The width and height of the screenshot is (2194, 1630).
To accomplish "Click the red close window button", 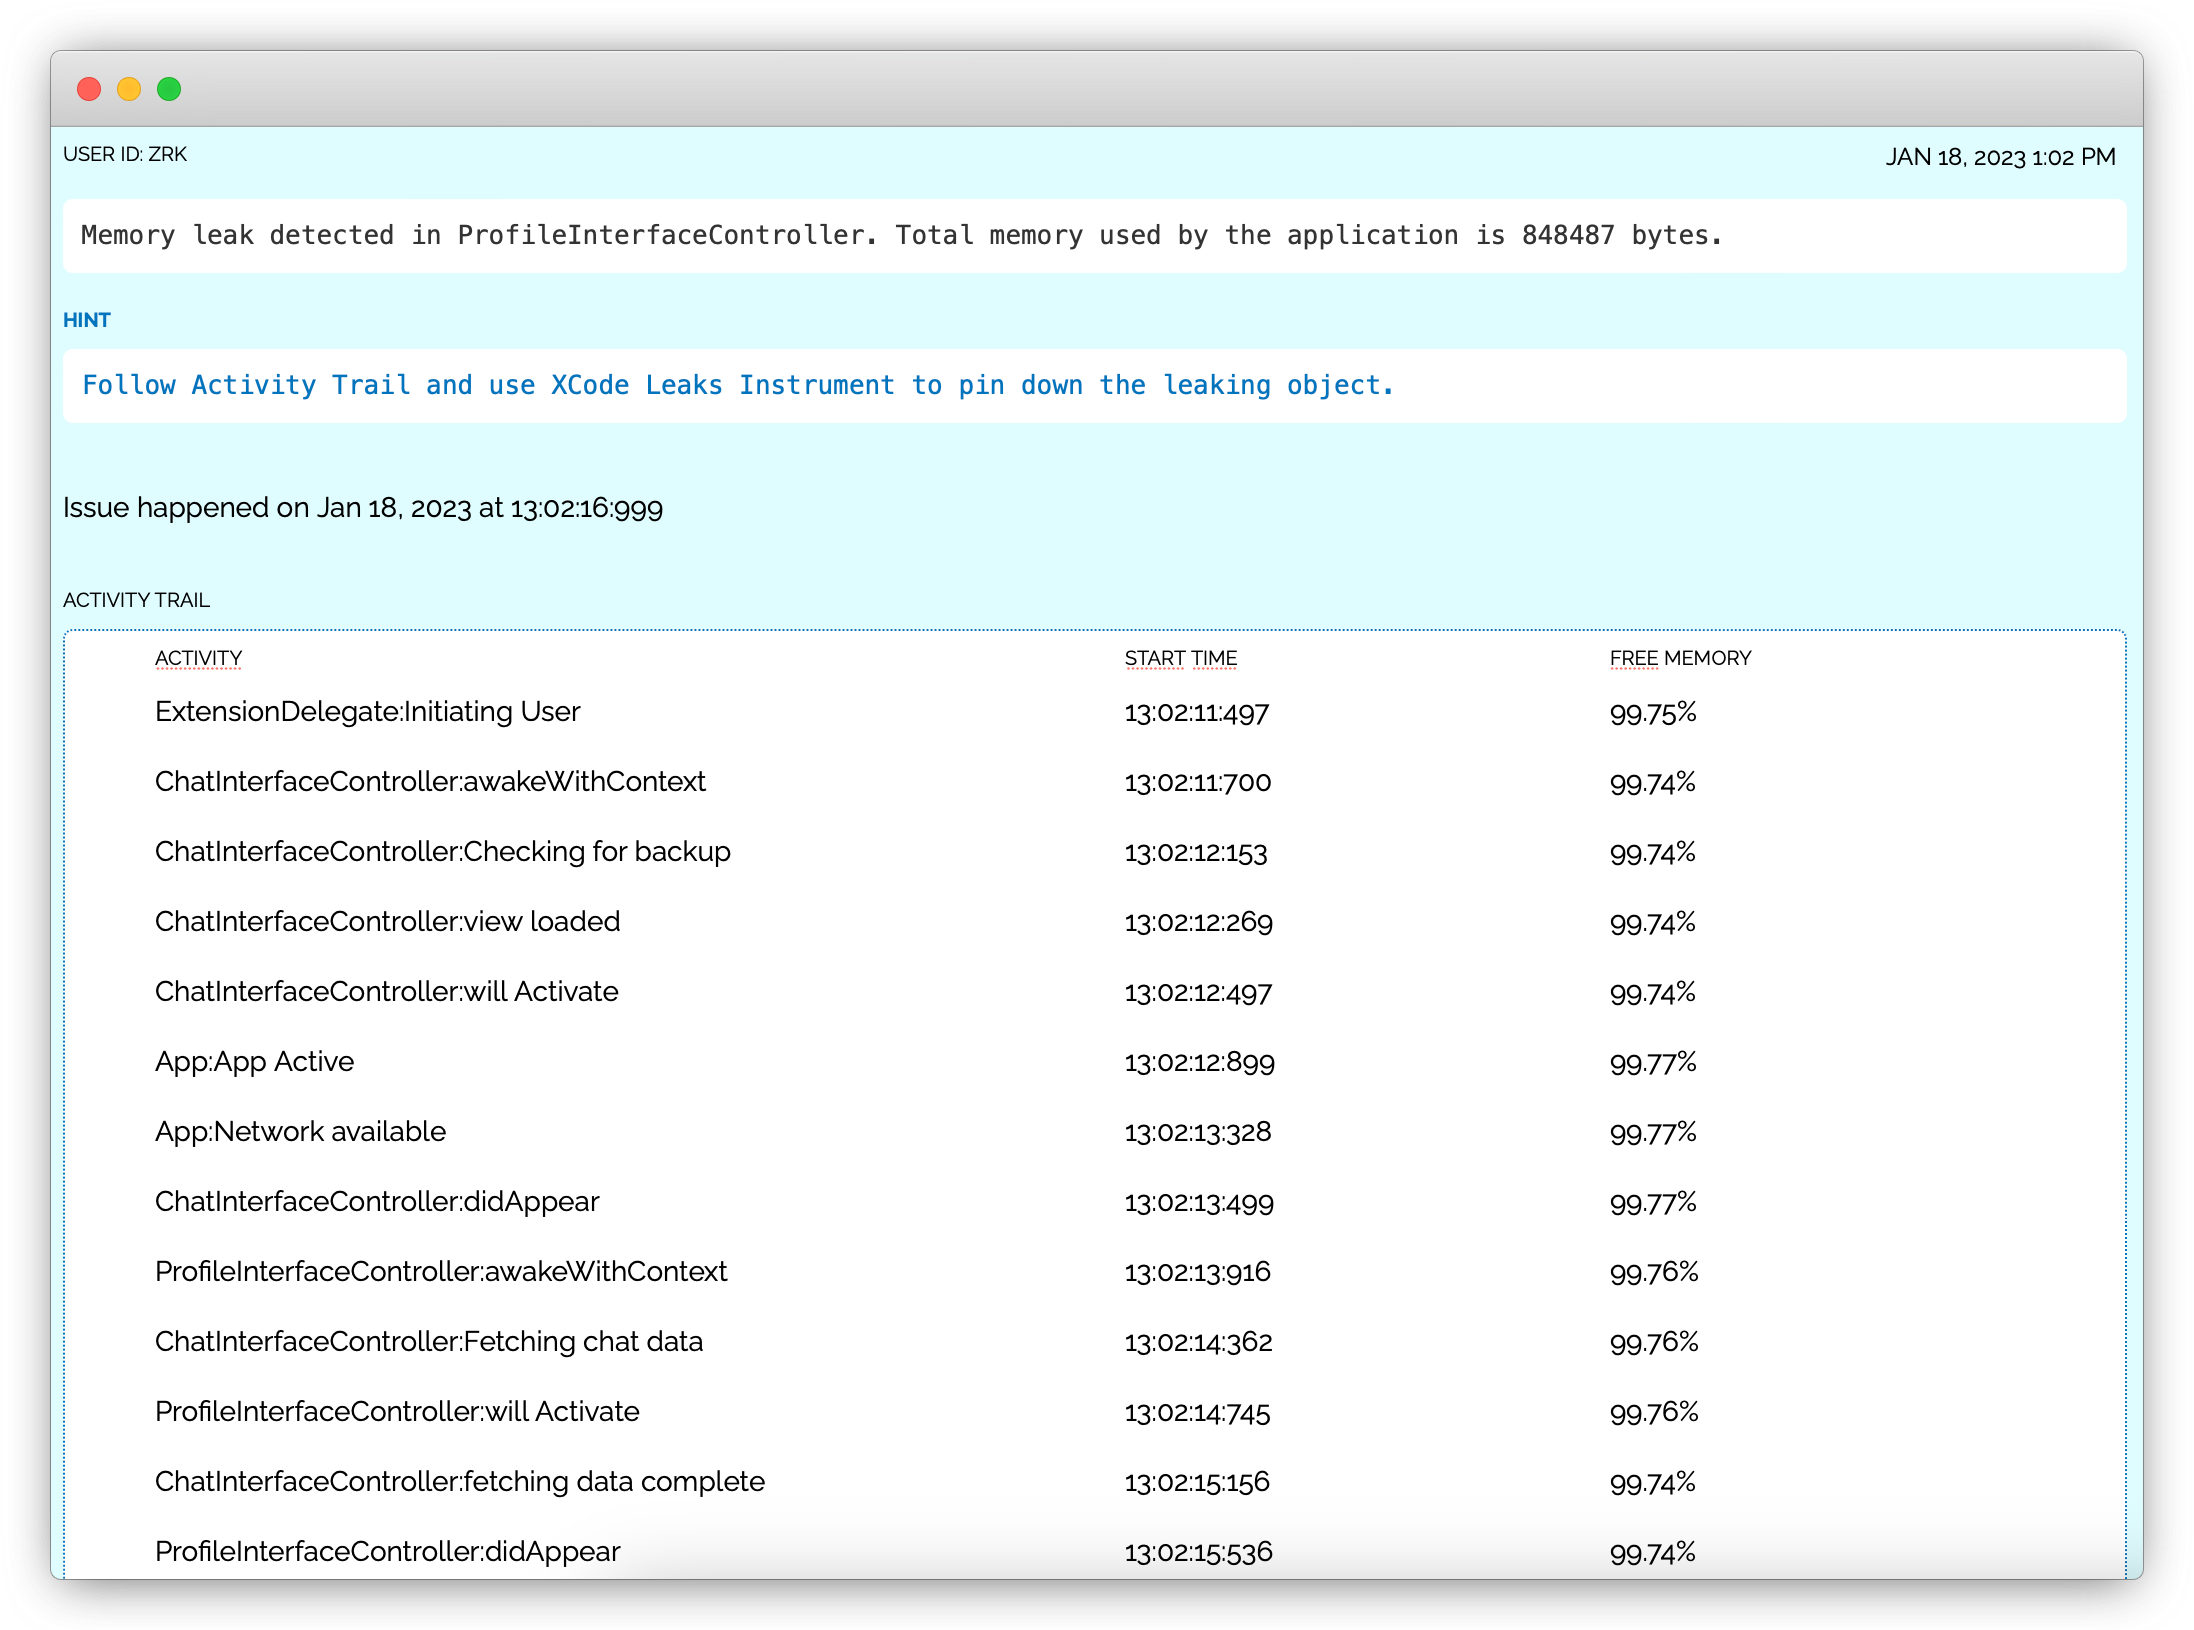I will pos(89,89).
